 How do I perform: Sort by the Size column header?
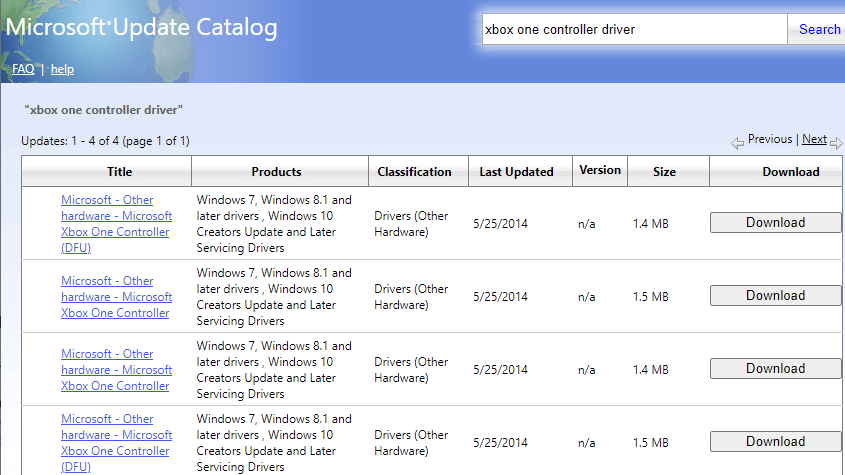(x=668, y=171)
